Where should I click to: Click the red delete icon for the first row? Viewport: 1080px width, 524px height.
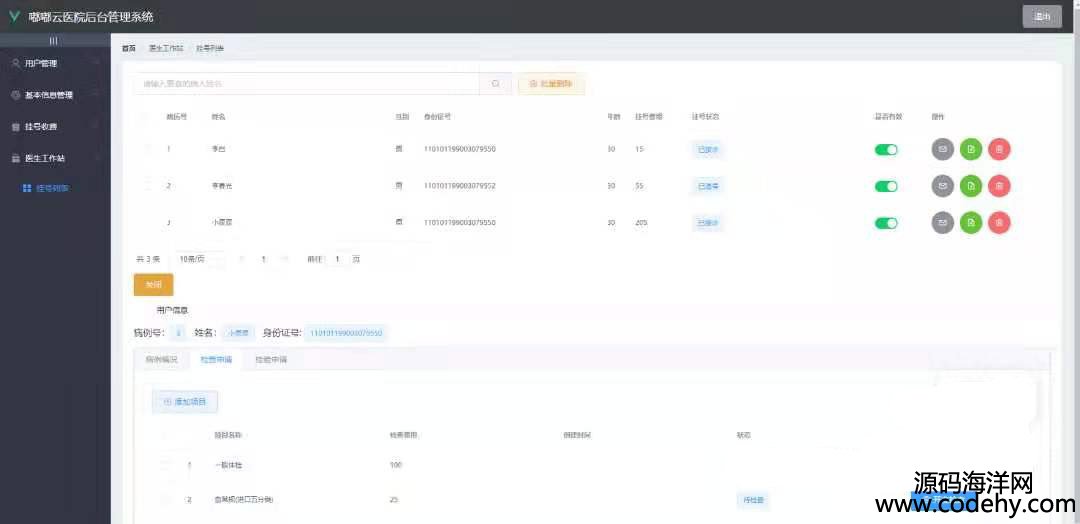coord(999,149)
